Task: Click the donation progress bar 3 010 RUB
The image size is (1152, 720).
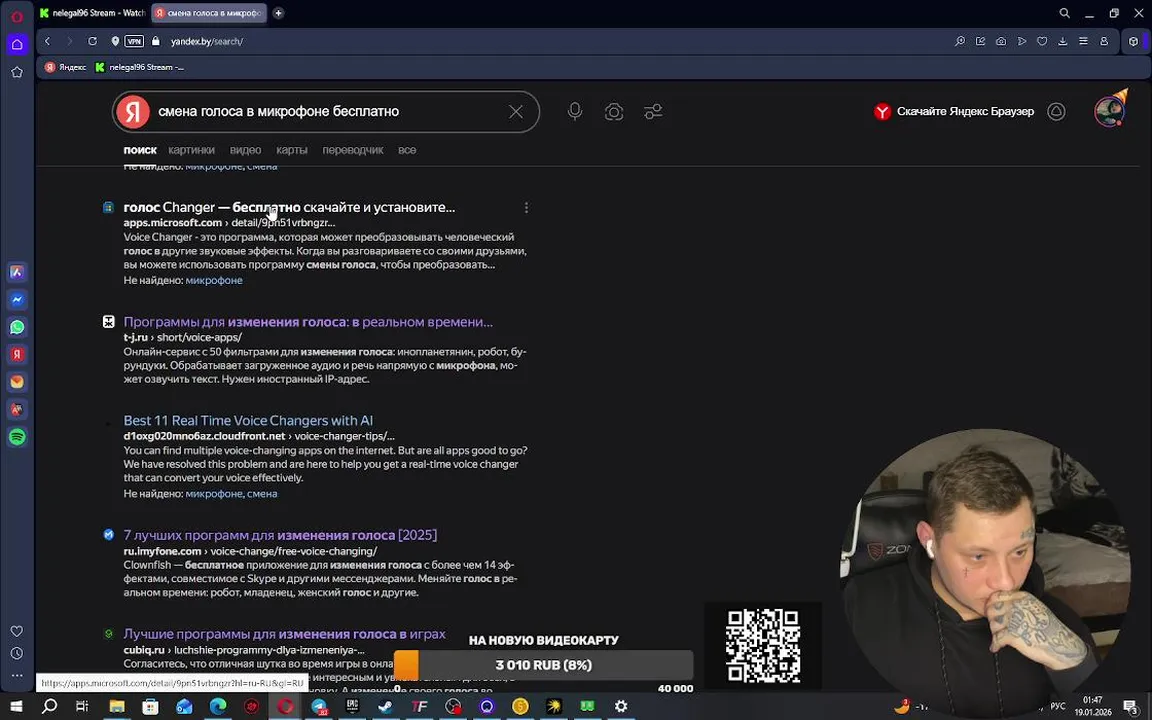Action: click(x=544, y=665)
